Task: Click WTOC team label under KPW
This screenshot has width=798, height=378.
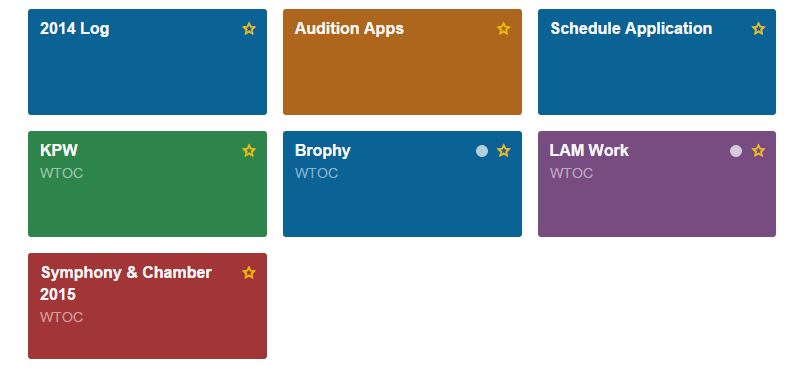Action: (62, 173)
